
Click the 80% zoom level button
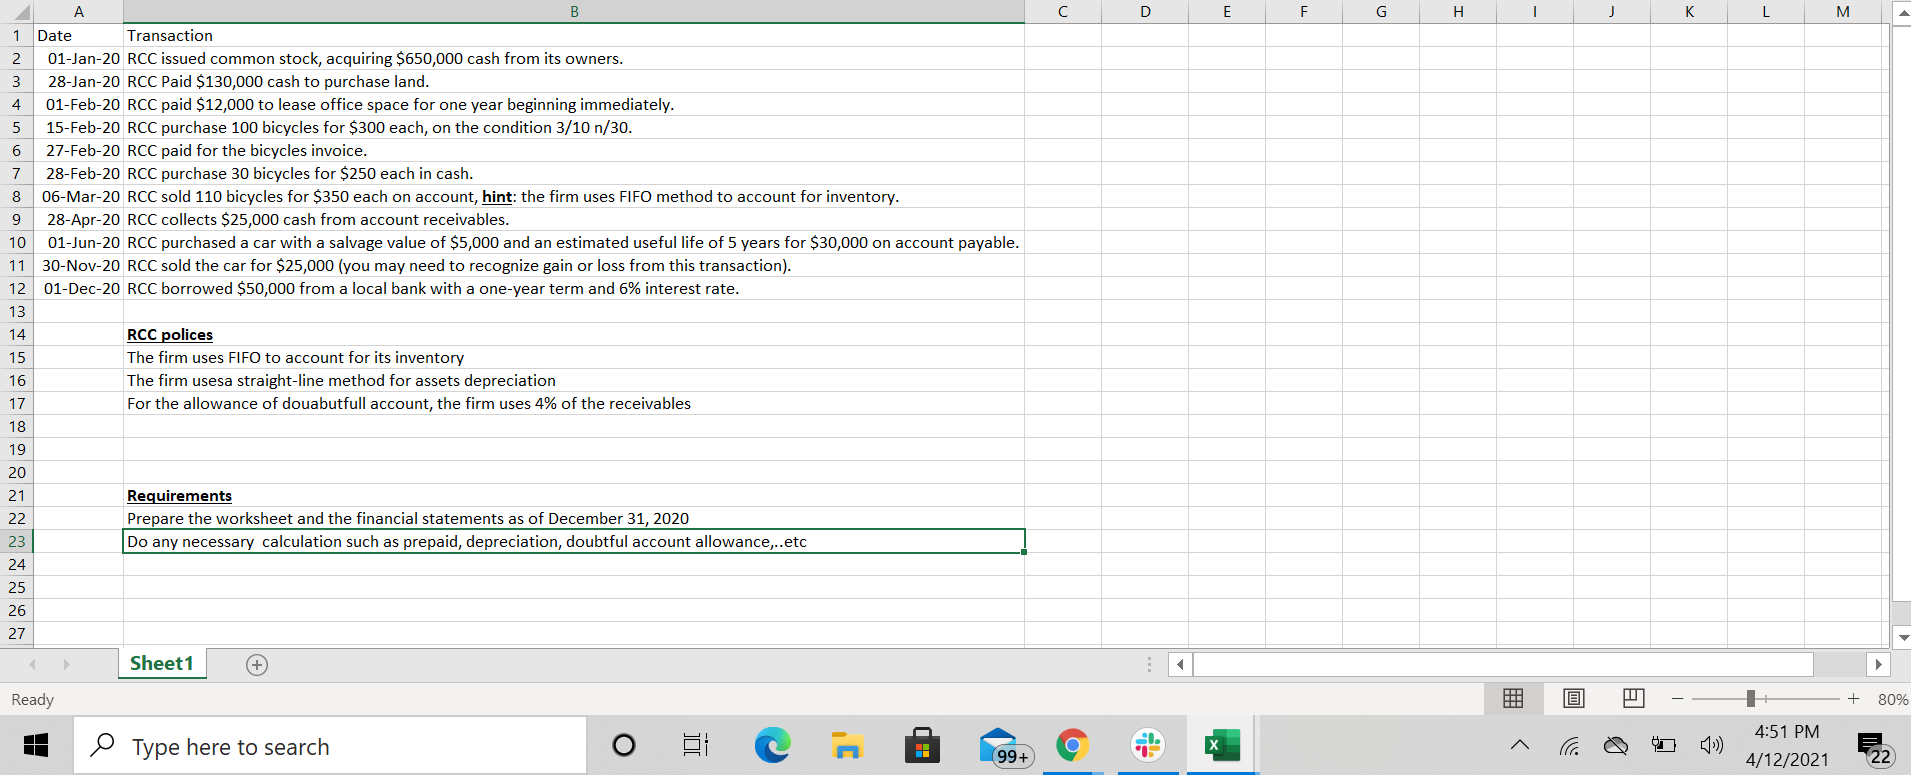[x=1892, y=699]
